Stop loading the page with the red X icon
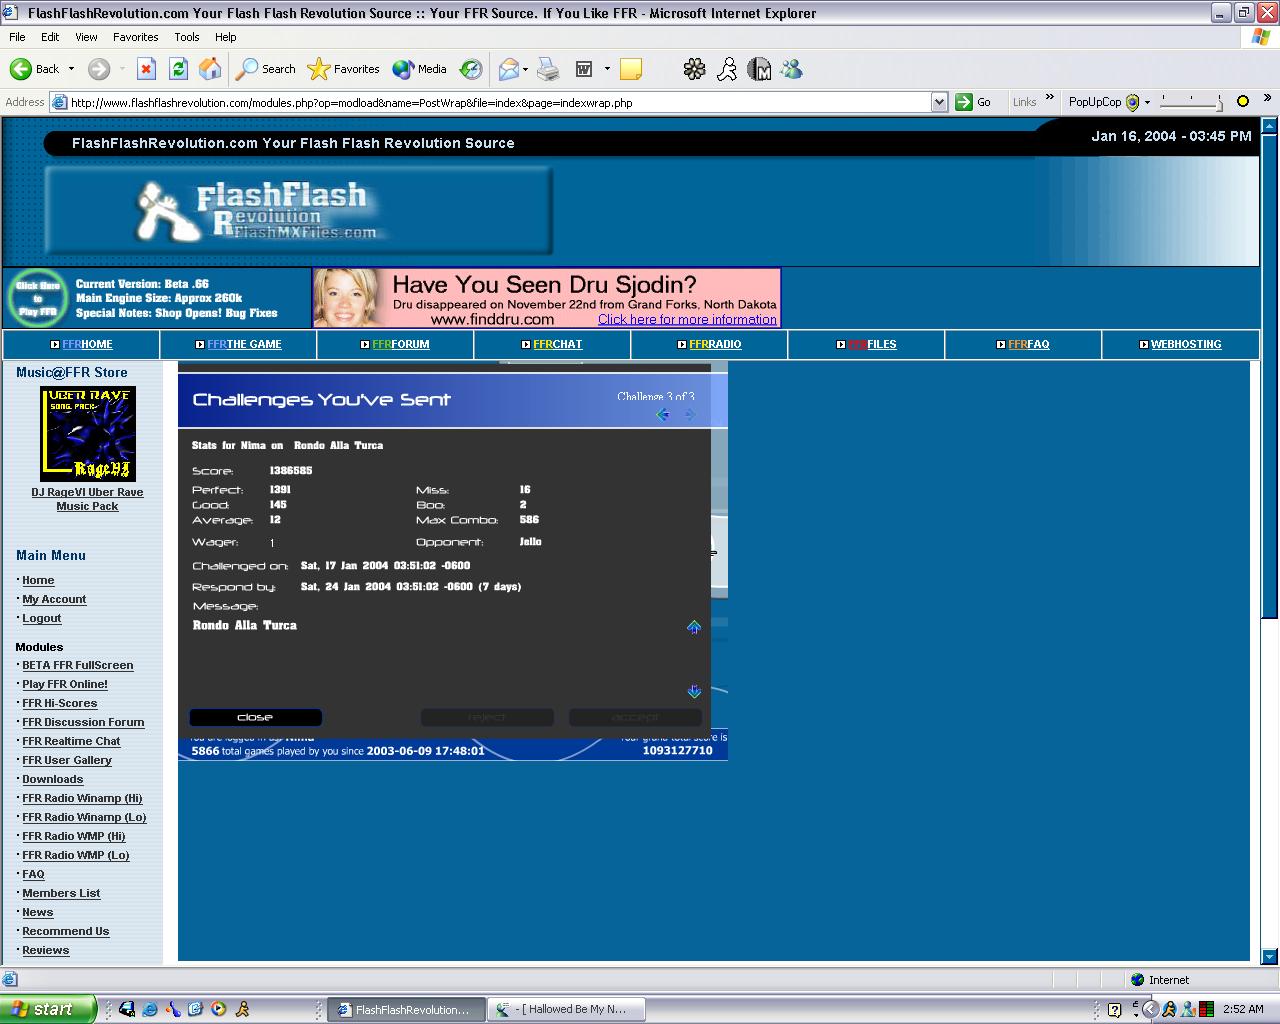 point(146,69)
